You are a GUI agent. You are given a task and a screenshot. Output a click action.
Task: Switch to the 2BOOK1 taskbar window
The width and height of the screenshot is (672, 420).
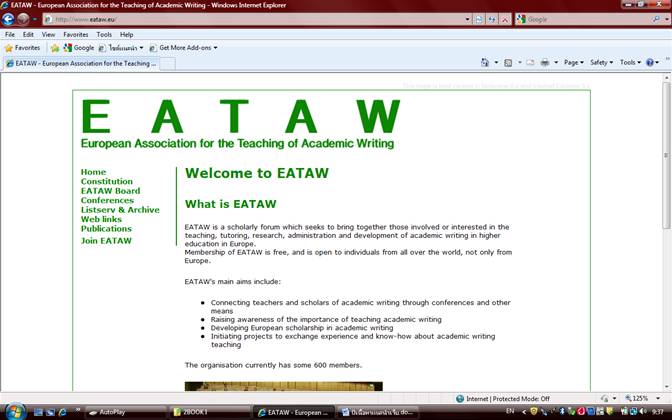pos(210,412)
